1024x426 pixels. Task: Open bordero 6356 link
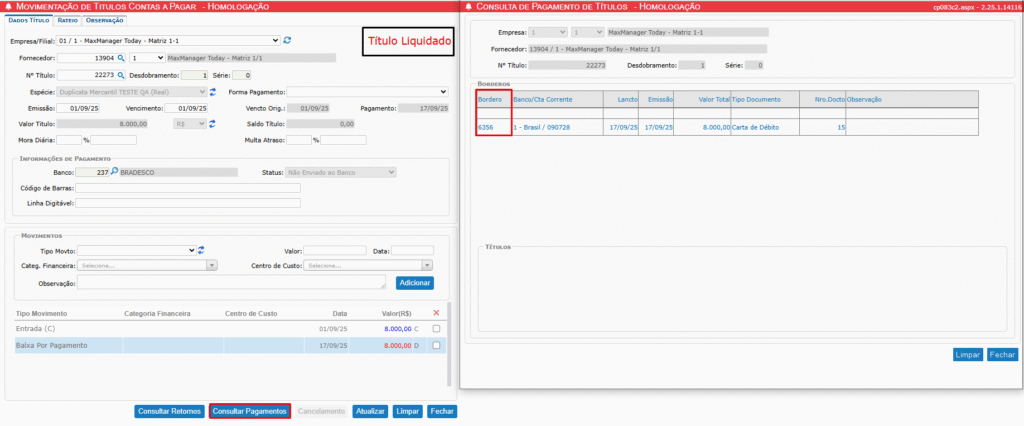(x=486, y=128)
